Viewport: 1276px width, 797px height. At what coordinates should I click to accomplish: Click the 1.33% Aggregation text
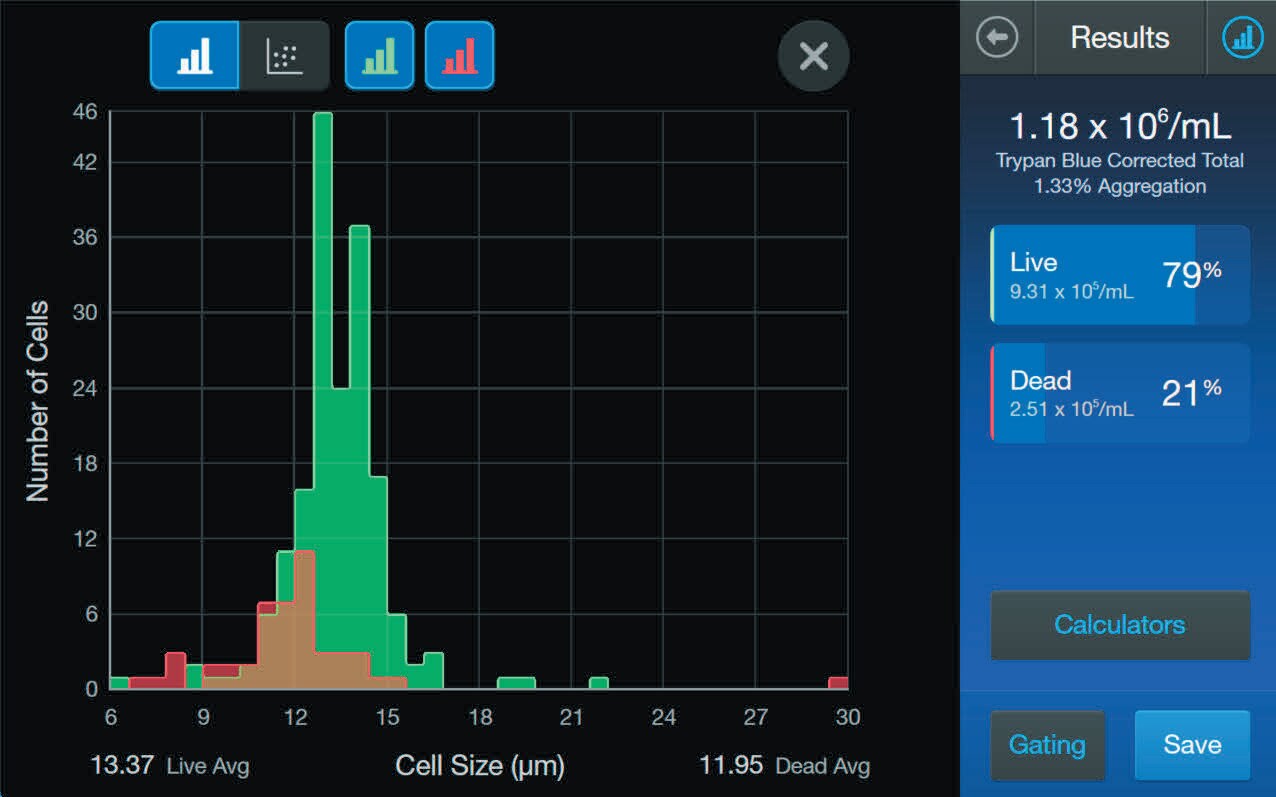(1119, 186)
